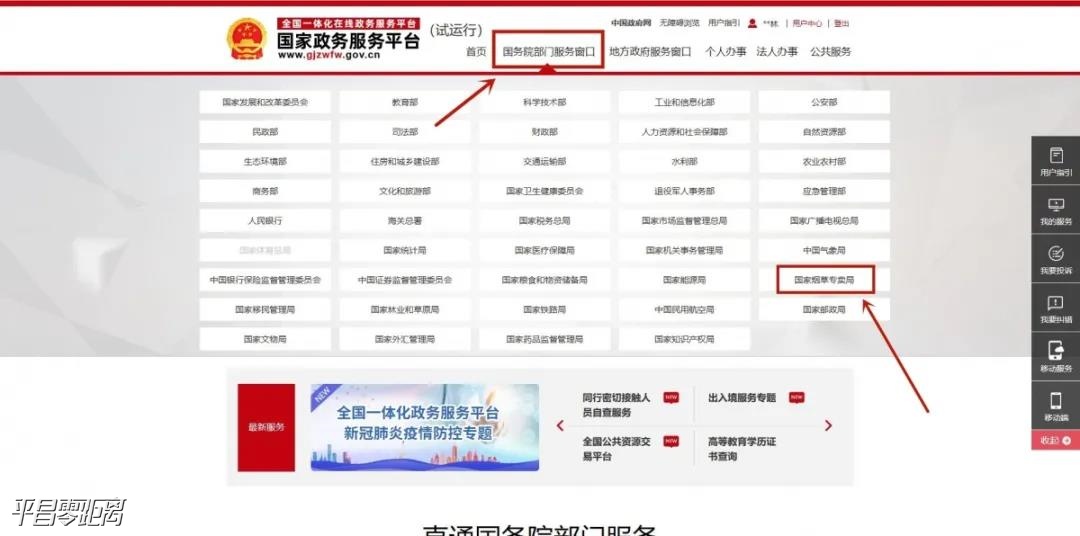Select 公安部

(824, 102)
